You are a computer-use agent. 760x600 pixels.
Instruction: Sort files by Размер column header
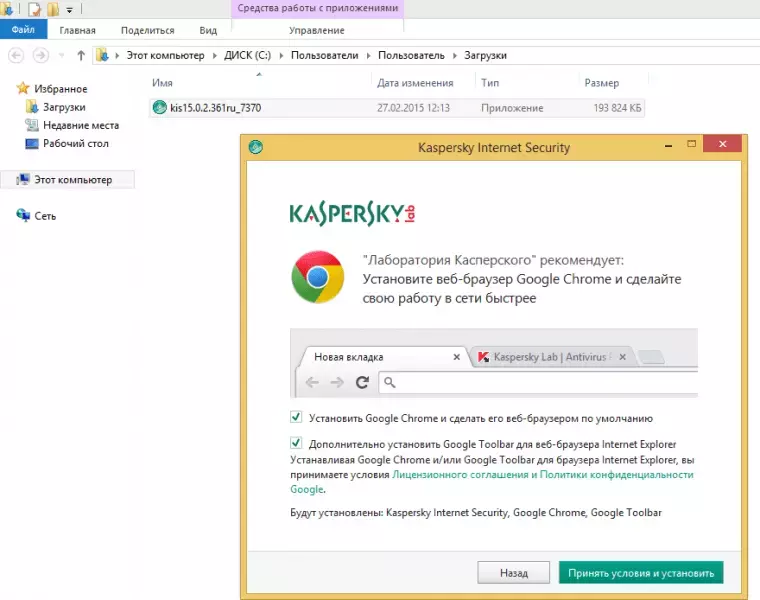tap(602, 83)
